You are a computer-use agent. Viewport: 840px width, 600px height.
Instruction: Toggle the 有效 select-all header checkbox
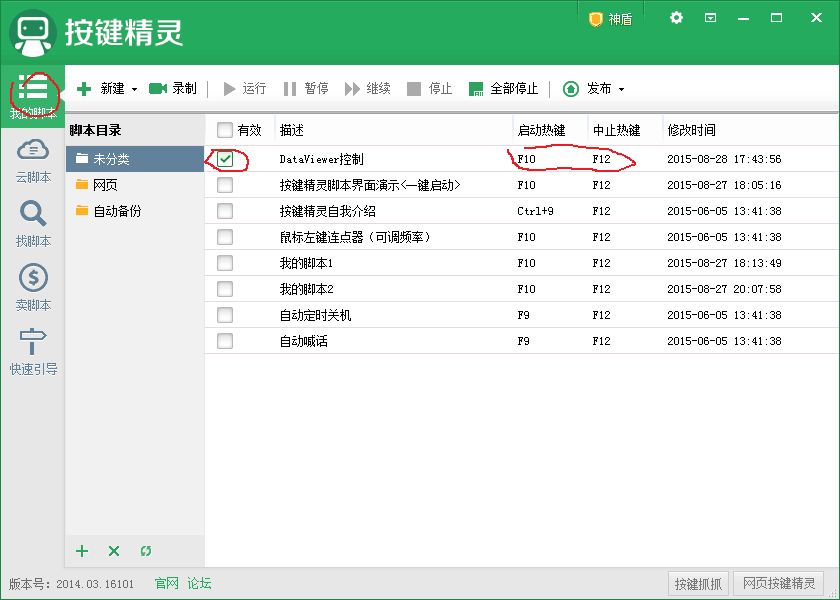tap(224, 130)
